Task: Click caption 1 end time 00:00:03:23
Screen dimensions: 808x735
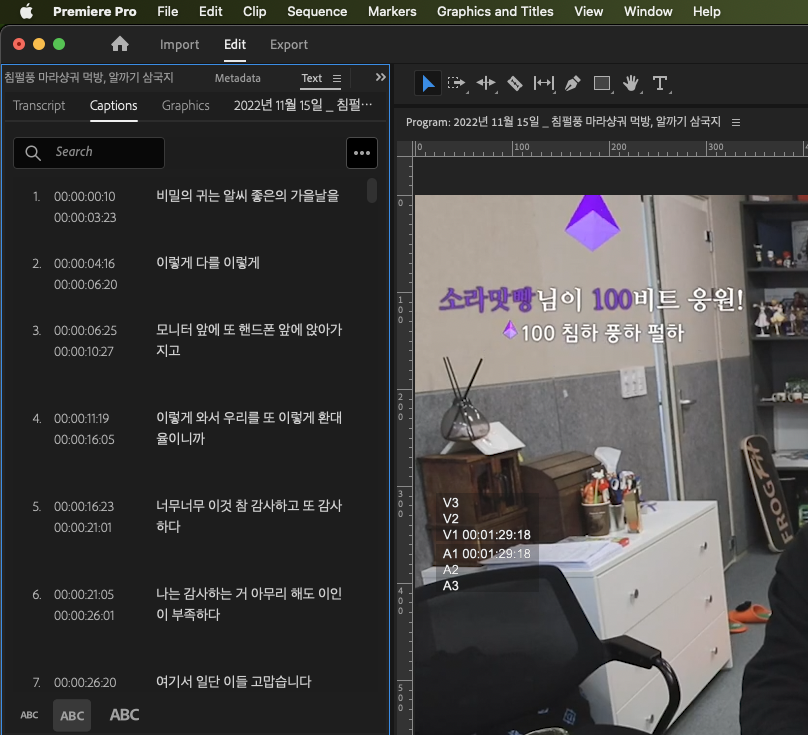Action: 85,218
